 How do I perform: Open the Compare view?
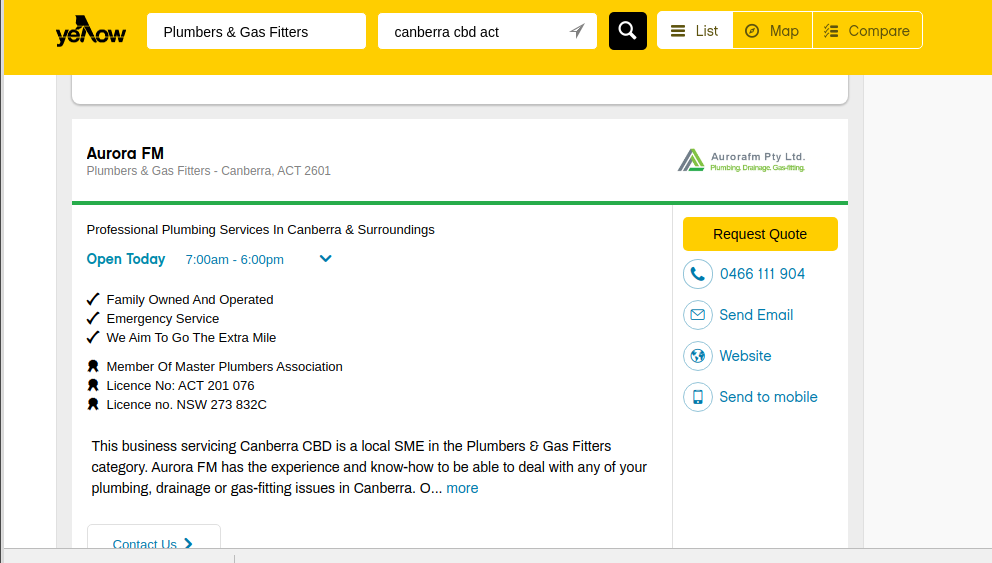tap(867, 31)
